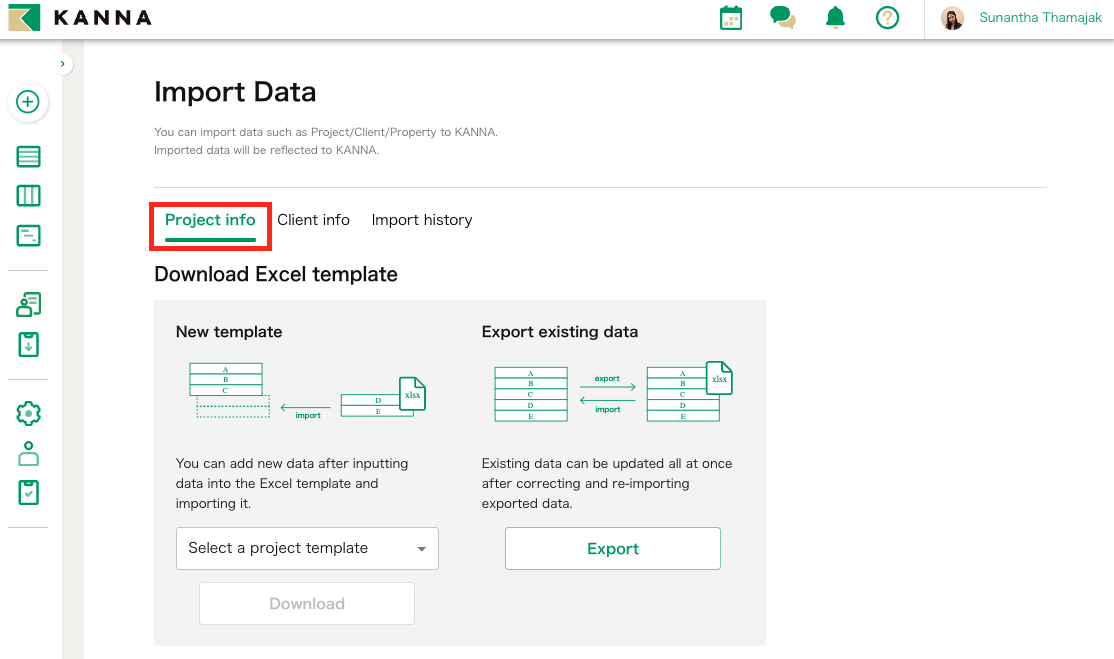Open the help question-mark icon

pos(887,18)
